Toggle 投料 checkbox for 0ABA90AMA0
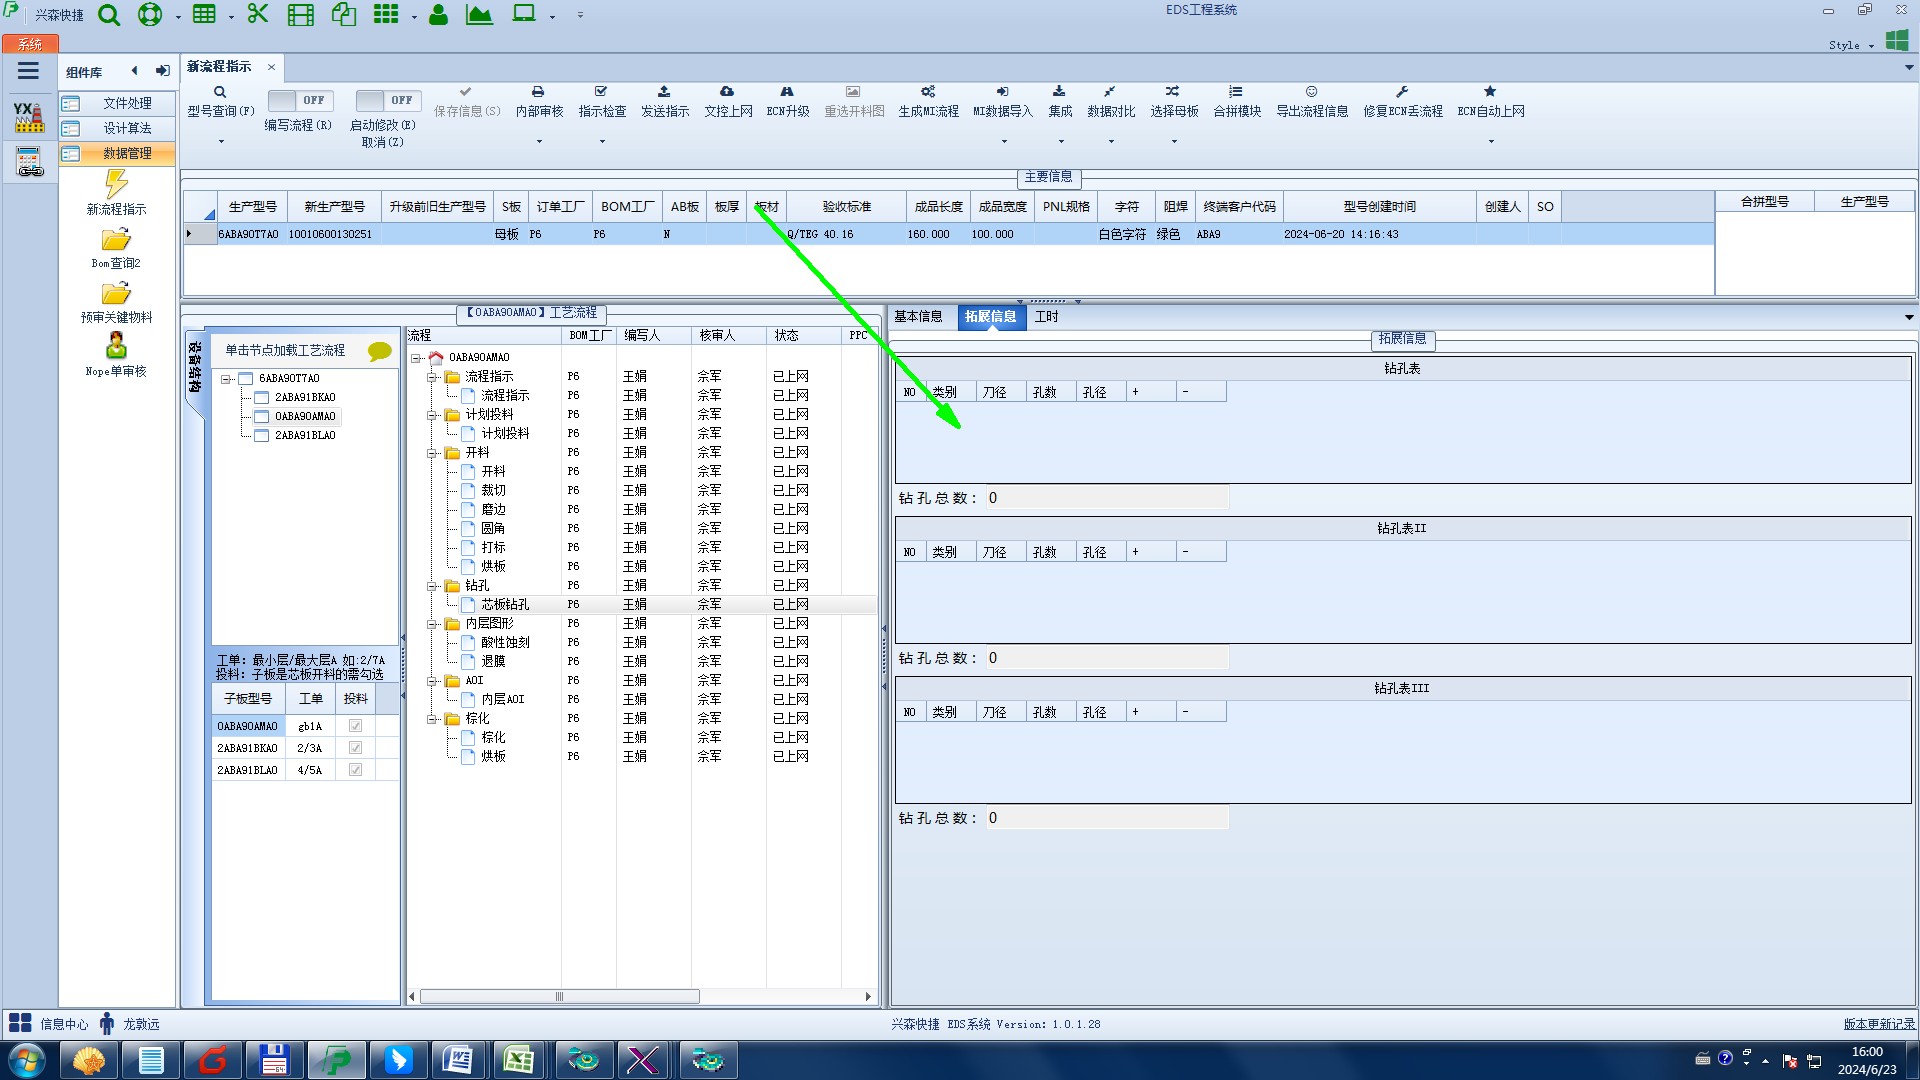This screenshot has width=1920, height=1080. point(355,726)
